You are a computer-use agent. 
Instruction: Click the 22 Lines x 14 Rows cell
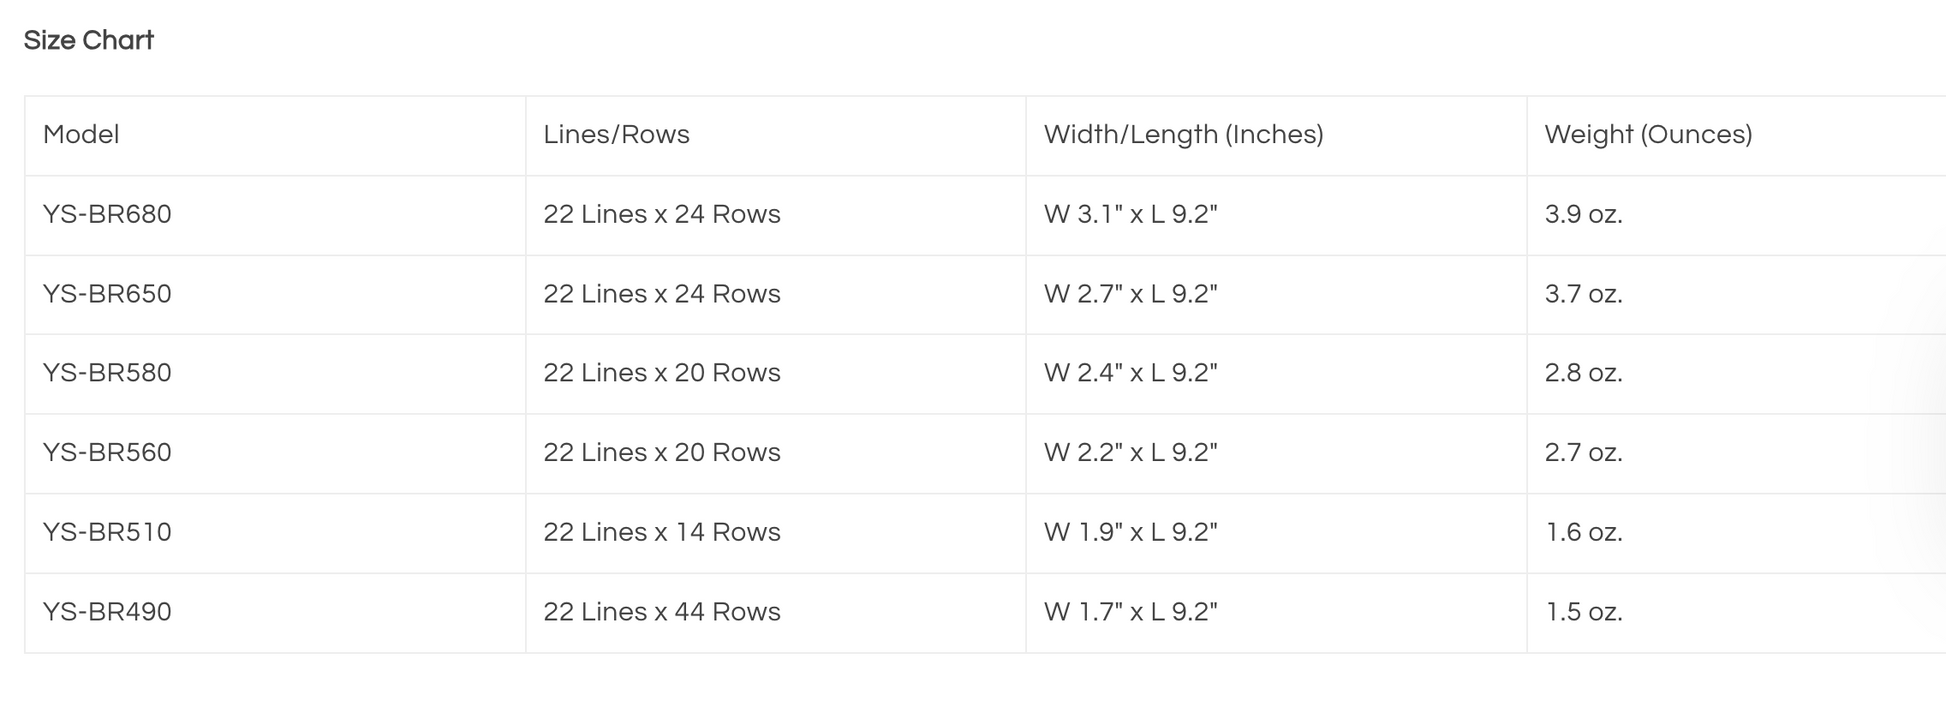[x=661, y=532]
